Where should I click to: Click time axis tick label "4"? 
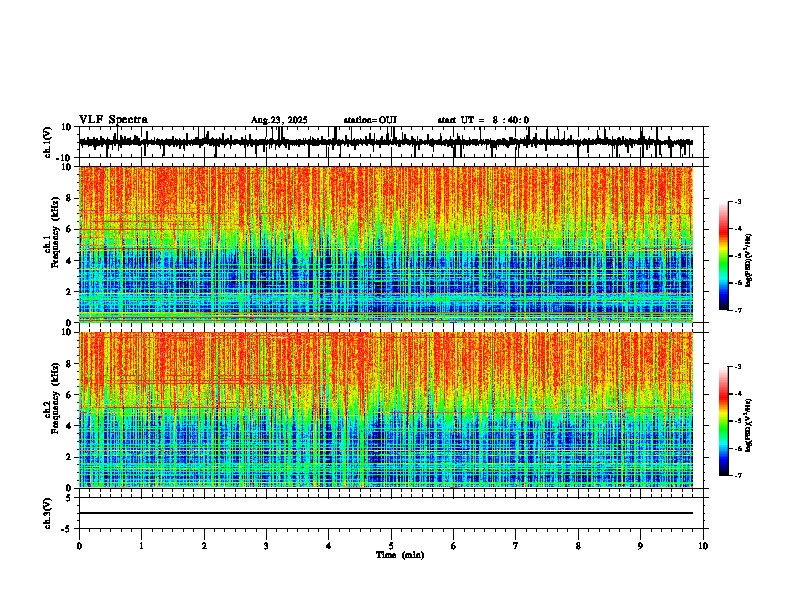[x=329, y=546]
